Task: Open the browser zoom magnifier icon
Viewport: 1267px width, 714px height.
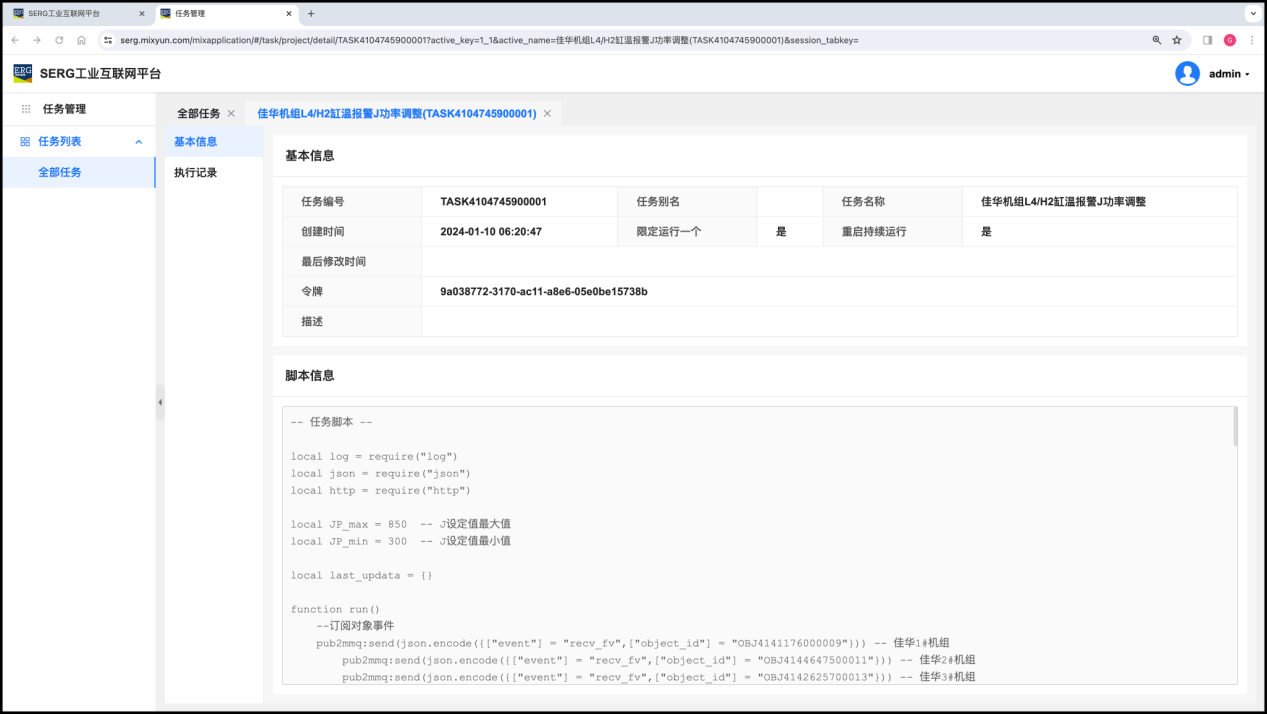Action: (1157, 40)
